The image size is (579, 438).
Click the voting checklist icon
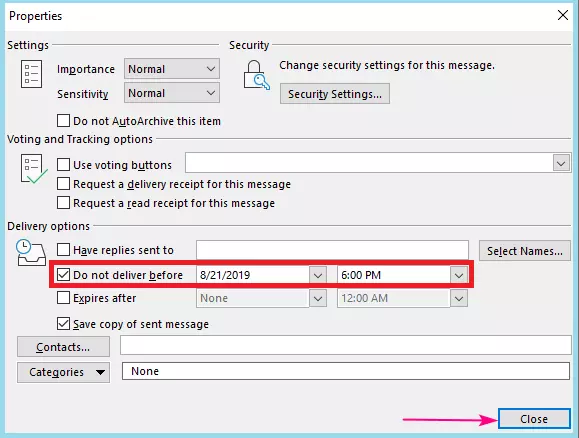coord(34,169)
